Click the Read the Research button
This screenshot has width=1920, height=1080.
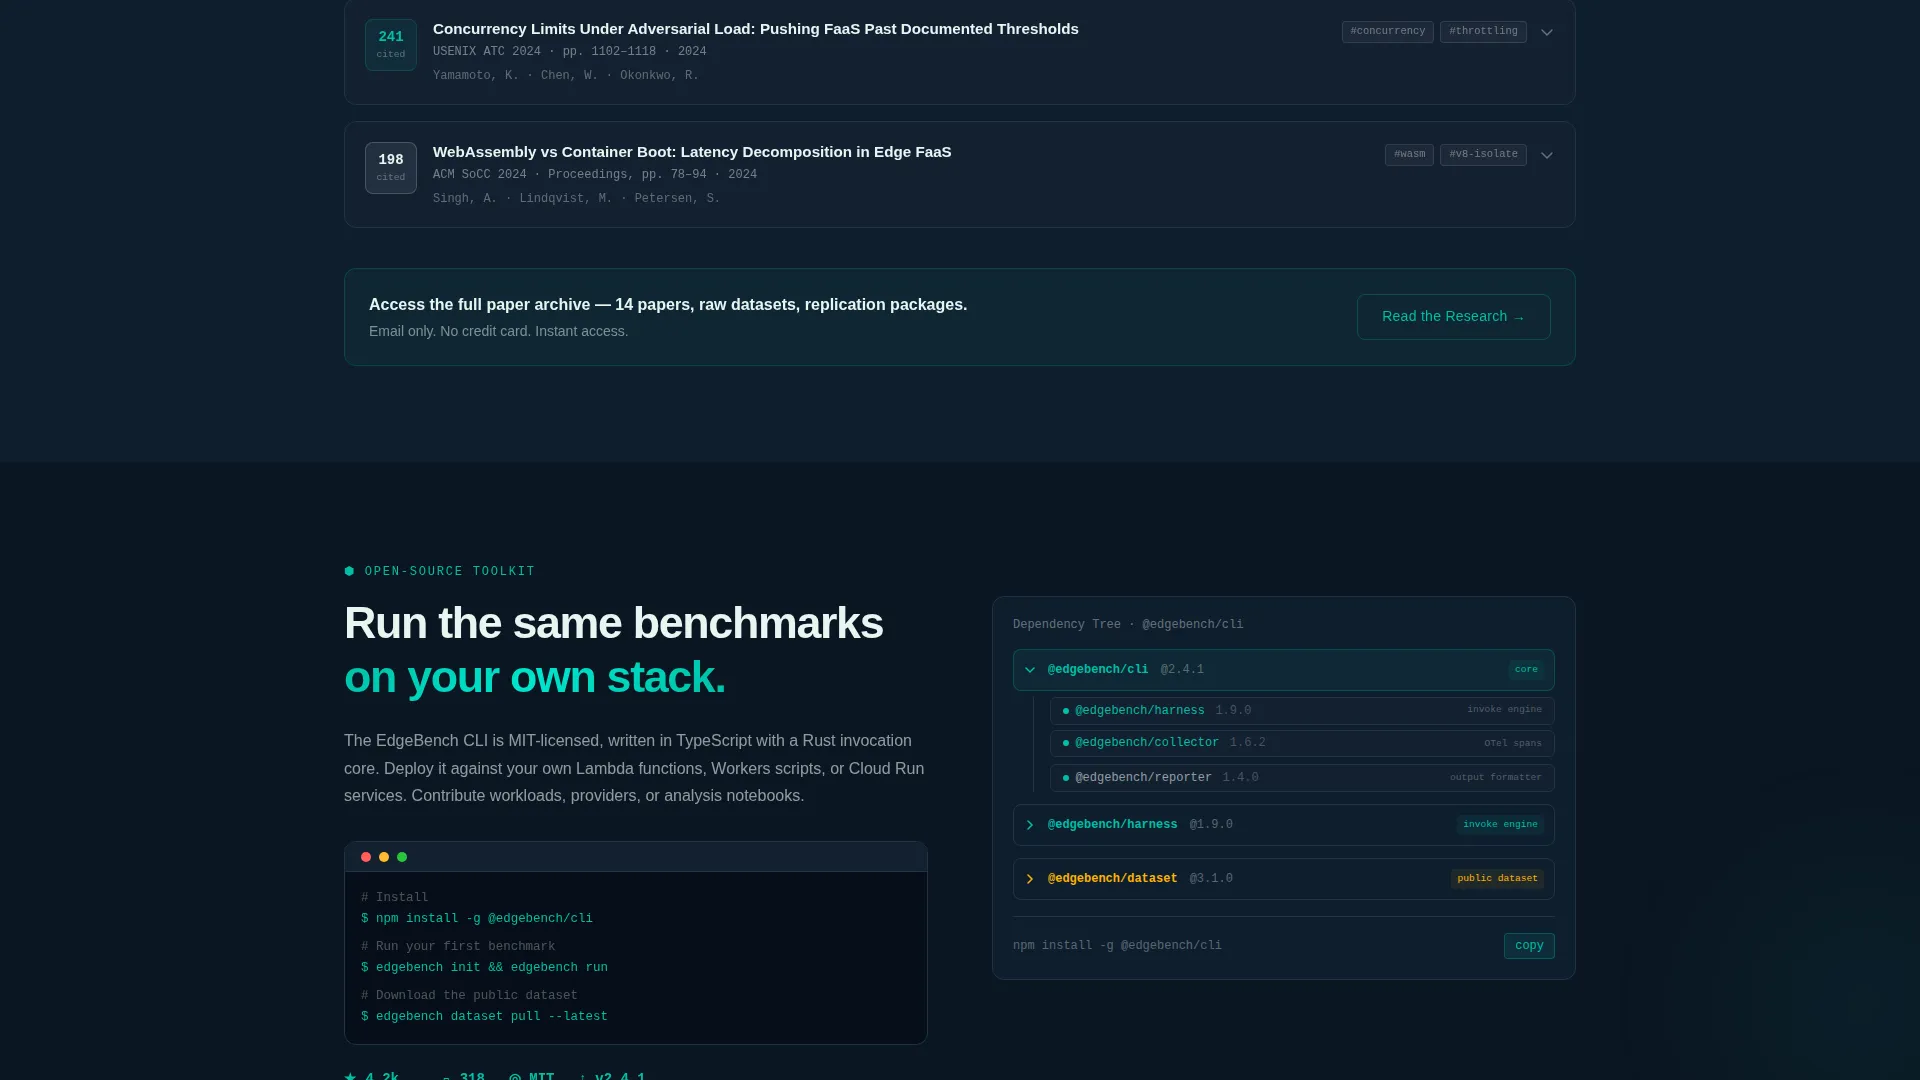point(1453,317)
